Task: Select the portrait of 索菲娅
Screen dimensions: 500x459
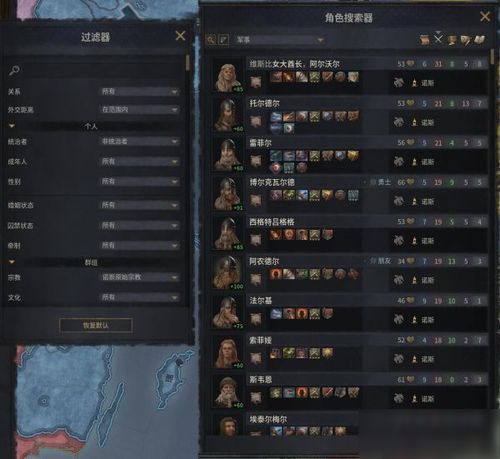Action: (x=228, y=351)
